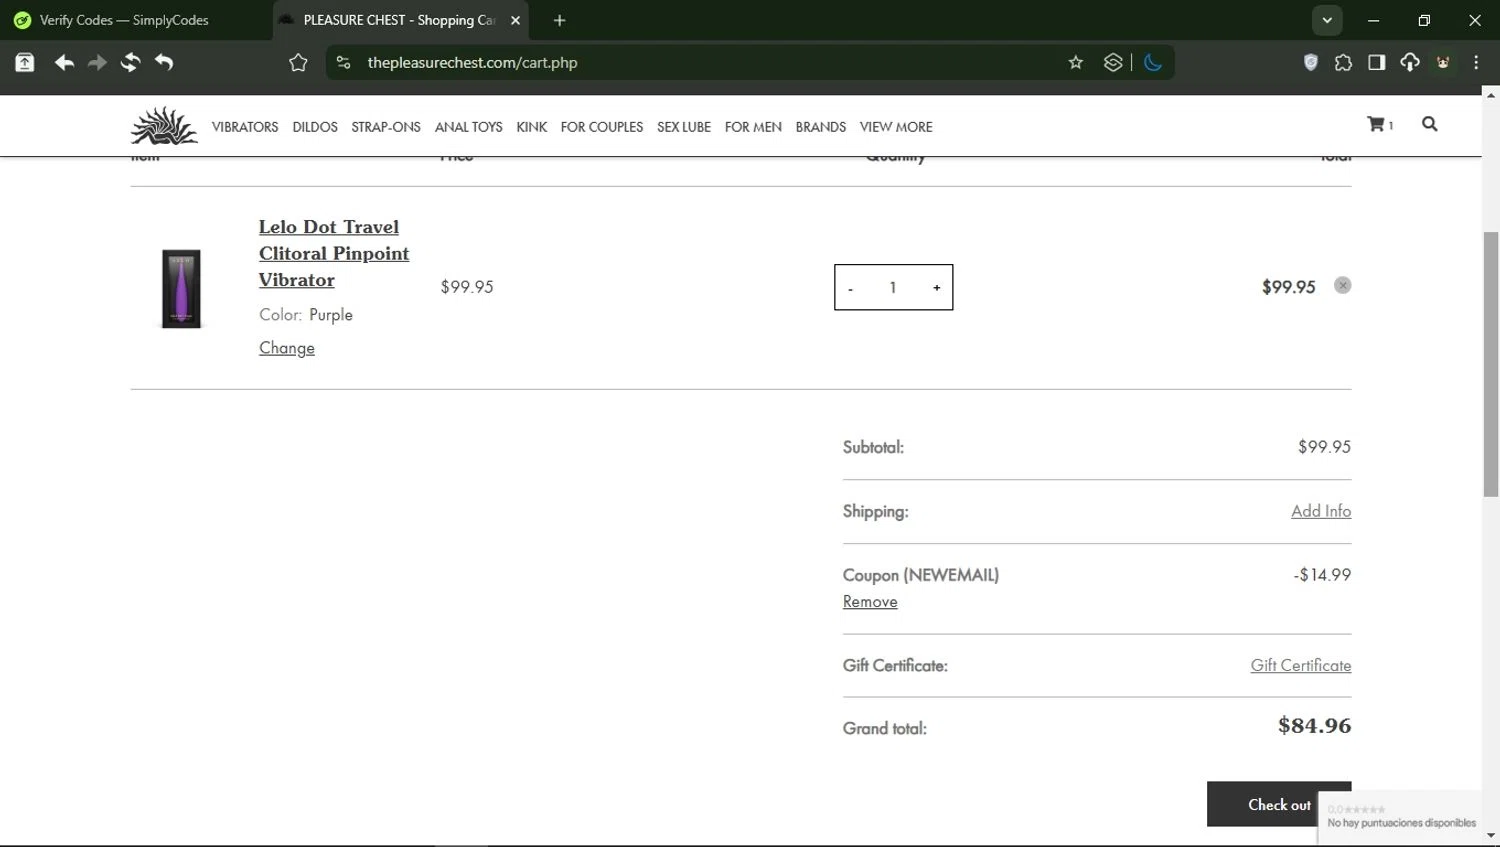Screen dimensions: 1500x847
Task: Remove the Lelo Dot item with the X icon
Action: pos(1343,286)
